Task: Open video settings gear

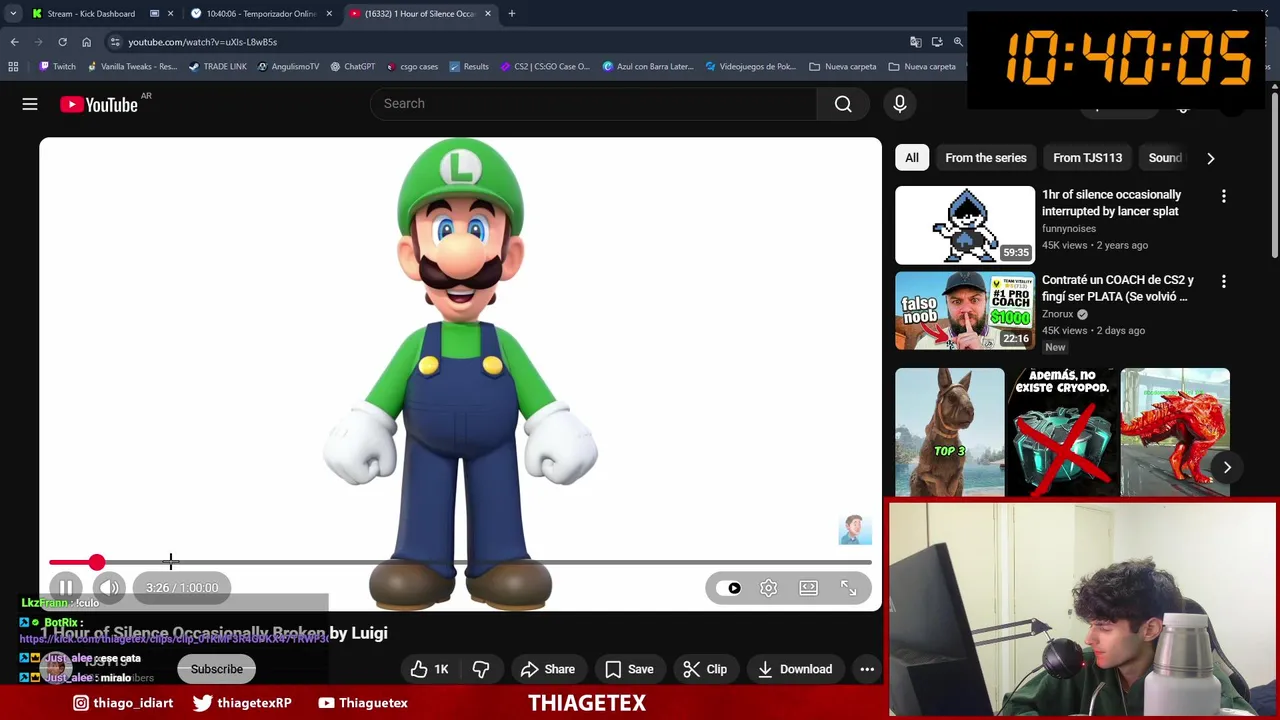Action: click(x=768, y=588)
